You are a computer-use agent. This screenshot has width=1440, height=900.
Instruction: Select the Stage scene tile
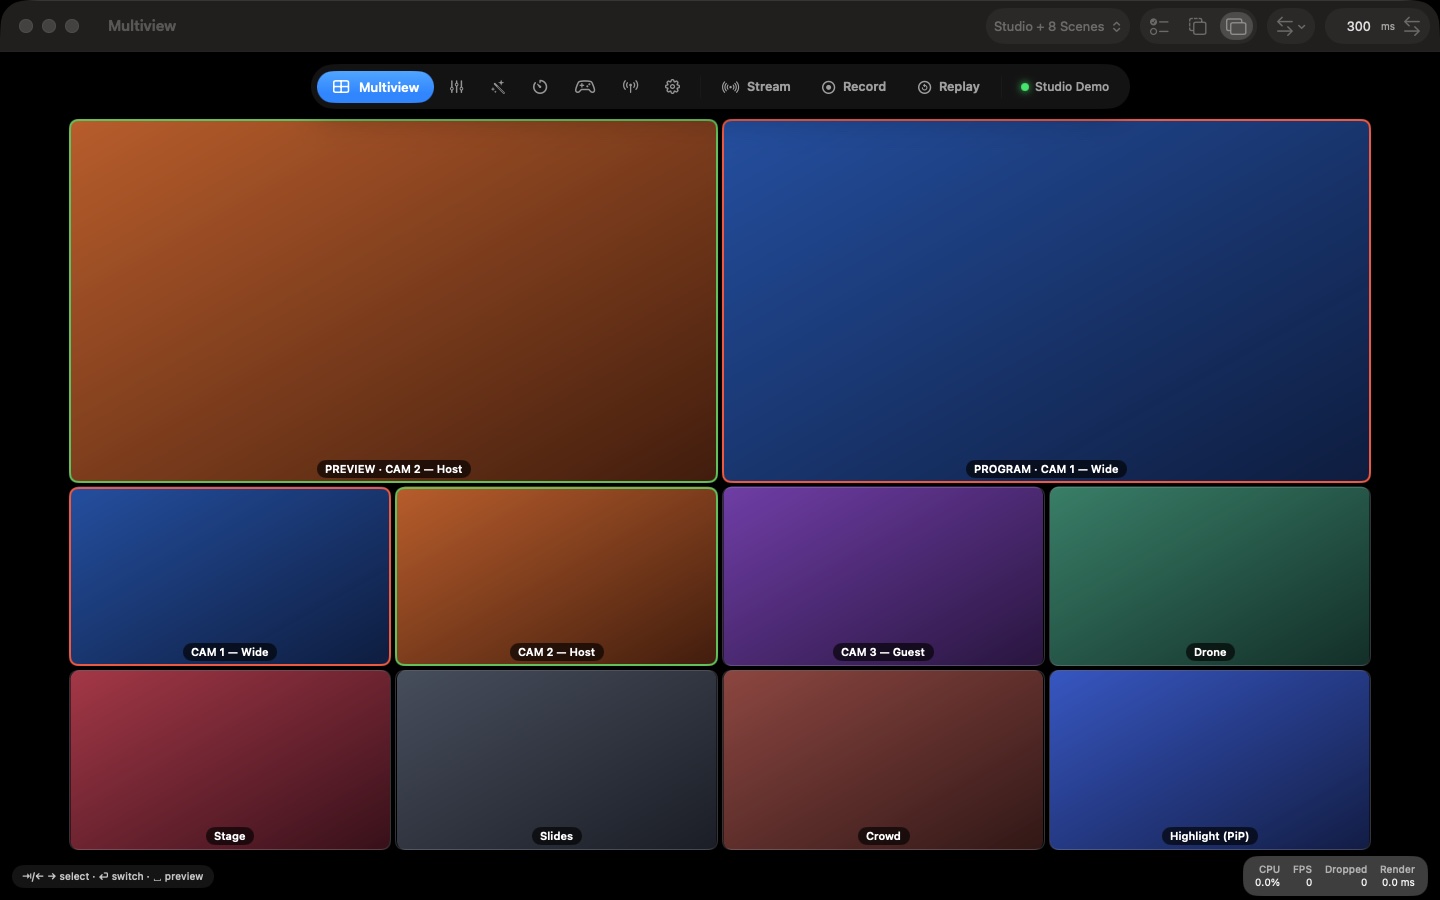click(x=230, y=760)
